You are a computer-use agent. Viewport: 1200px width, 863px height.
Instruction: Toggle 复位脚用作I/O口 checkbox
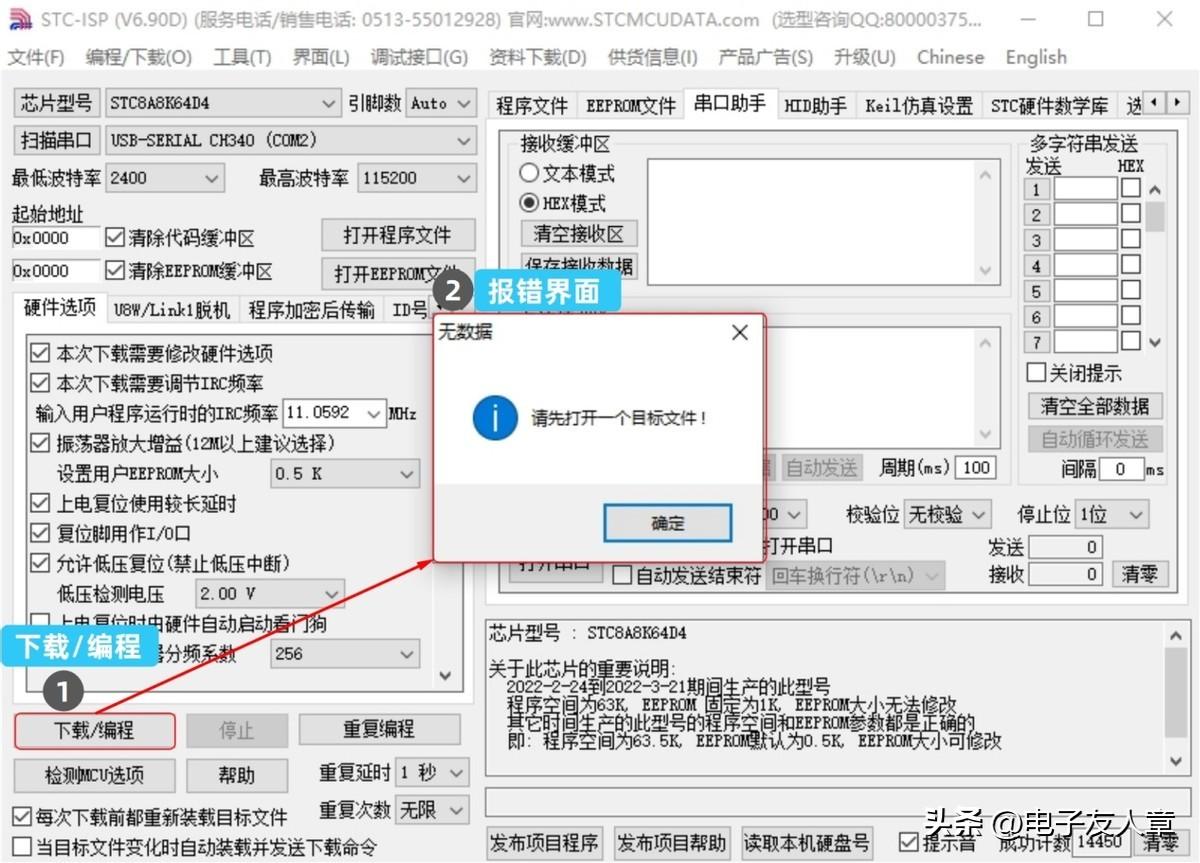click(40, 533)
